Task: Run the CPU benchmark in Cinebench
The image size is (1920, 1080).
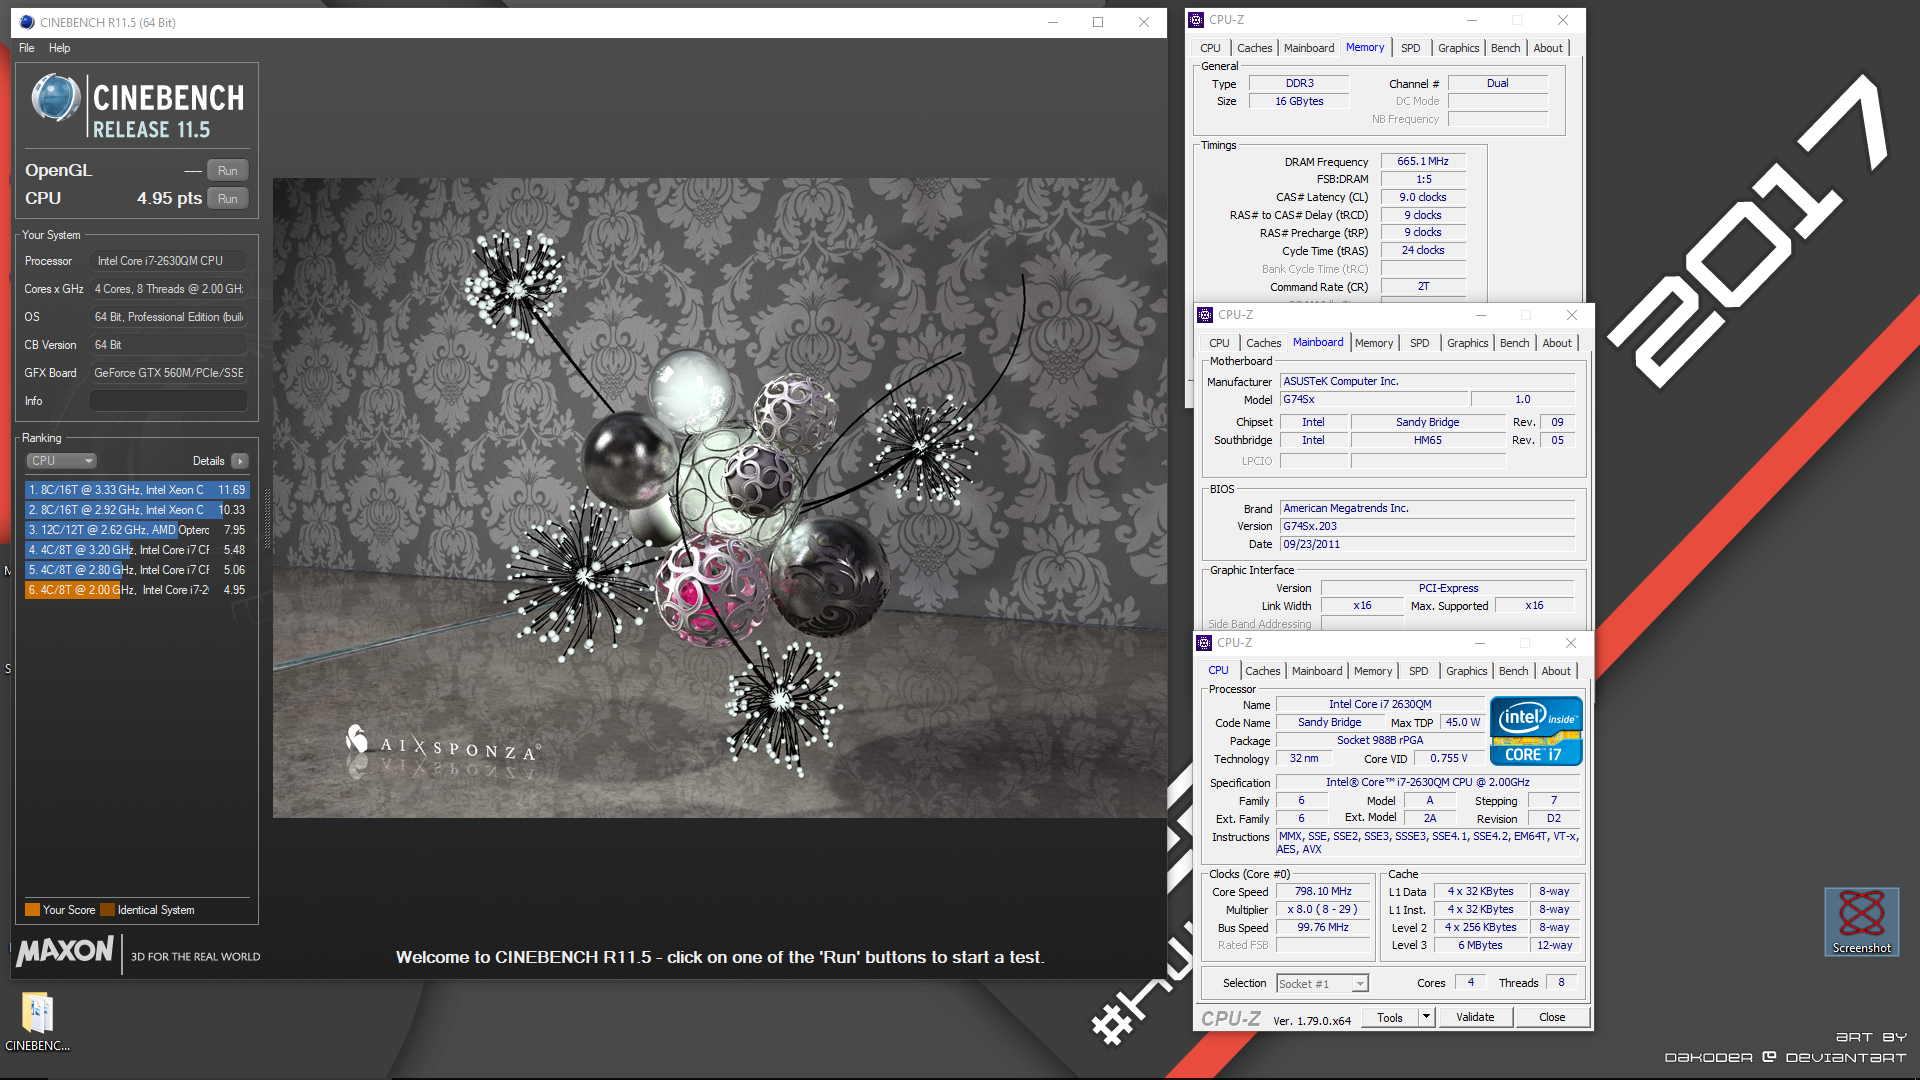Action: (x=227, y=199)
